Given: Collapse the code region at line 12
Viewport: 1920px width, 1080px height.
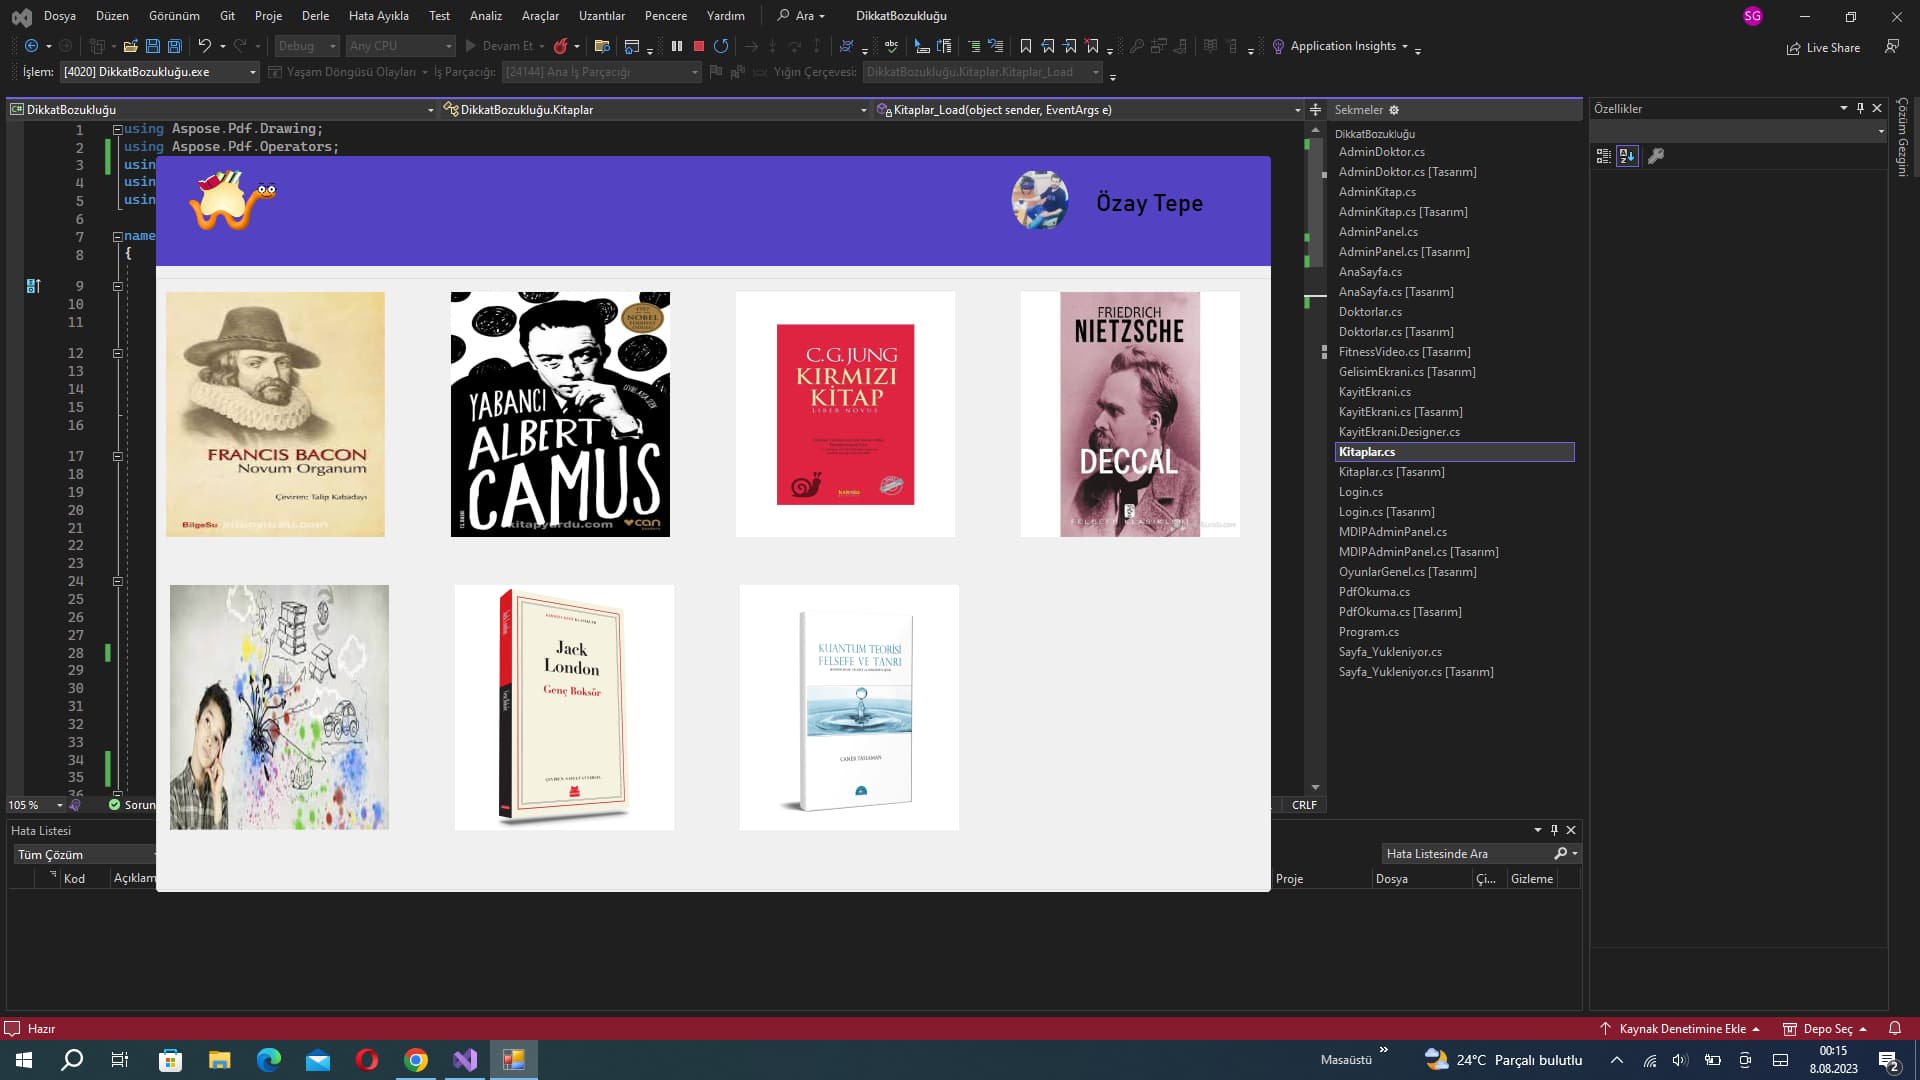Looking at the screenshot, I should point(117,353).
